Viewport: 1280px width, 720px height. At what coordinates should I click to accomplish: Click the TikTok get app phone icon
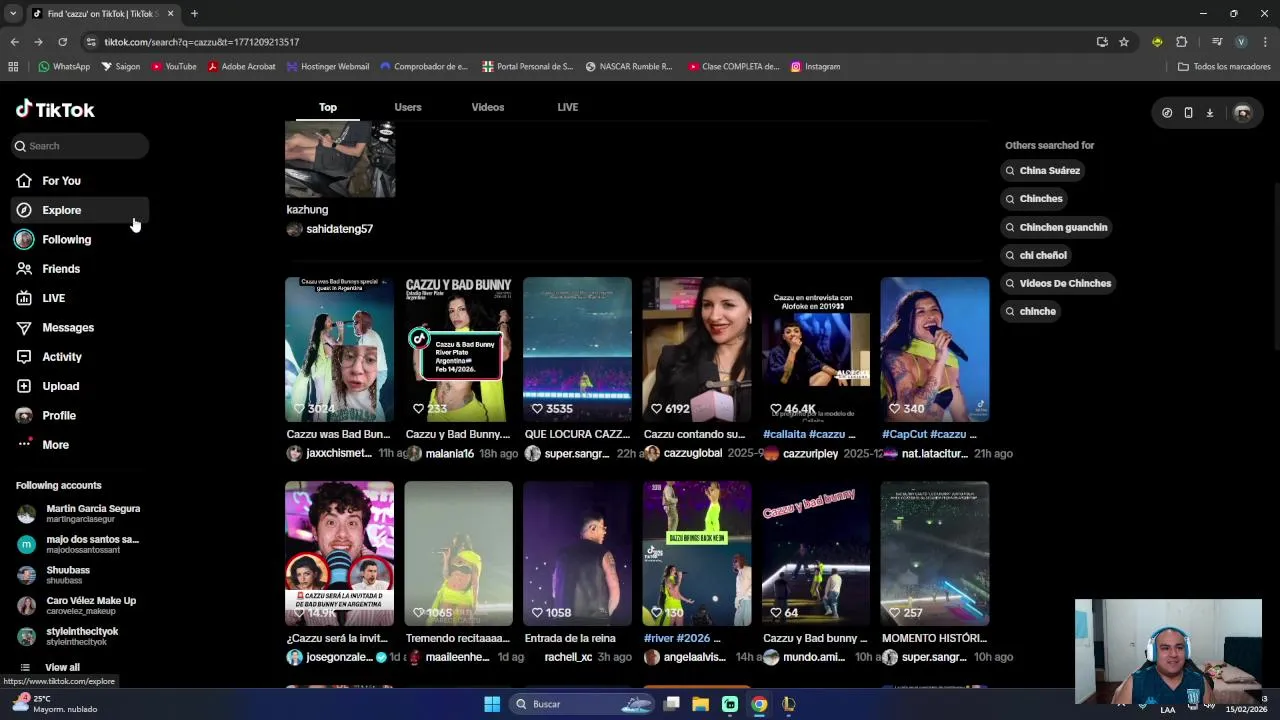1188,113
